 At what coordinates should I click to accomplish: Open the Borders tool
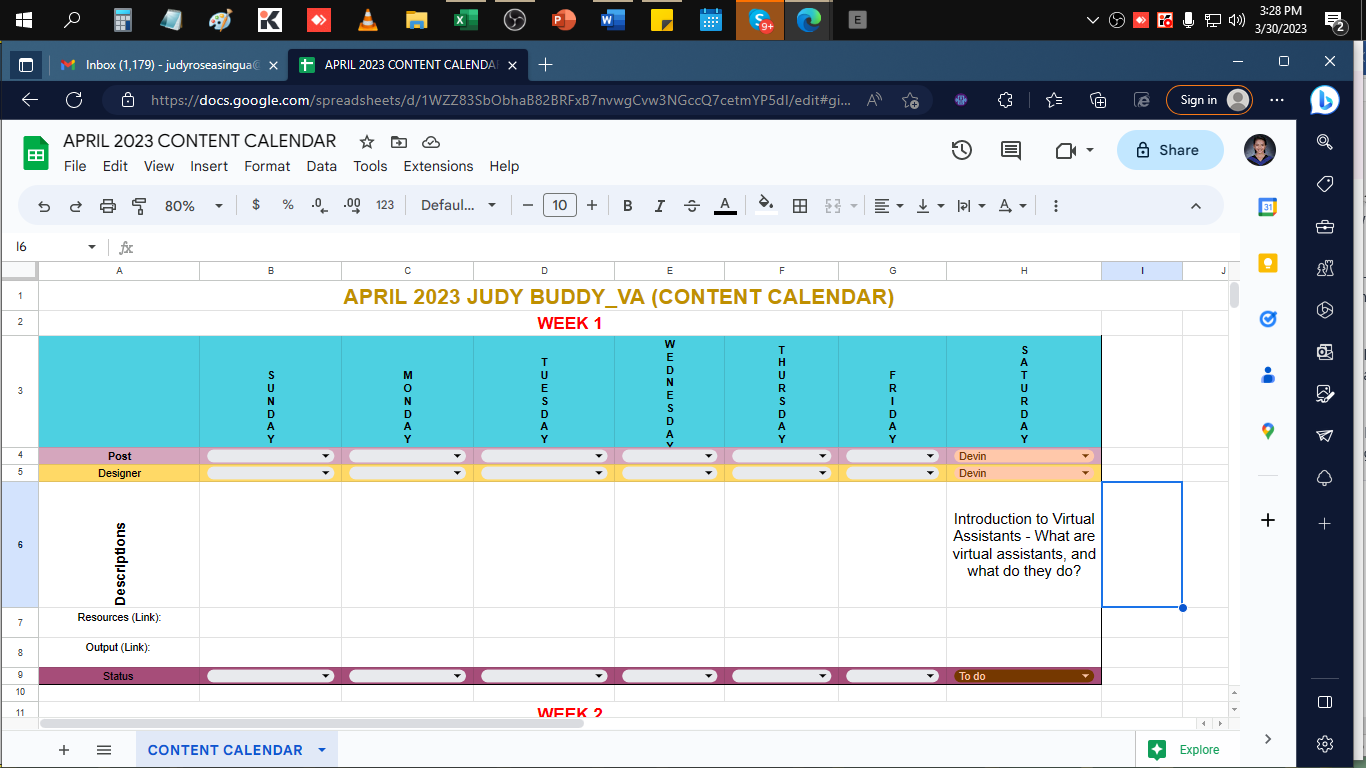[800, 206]
